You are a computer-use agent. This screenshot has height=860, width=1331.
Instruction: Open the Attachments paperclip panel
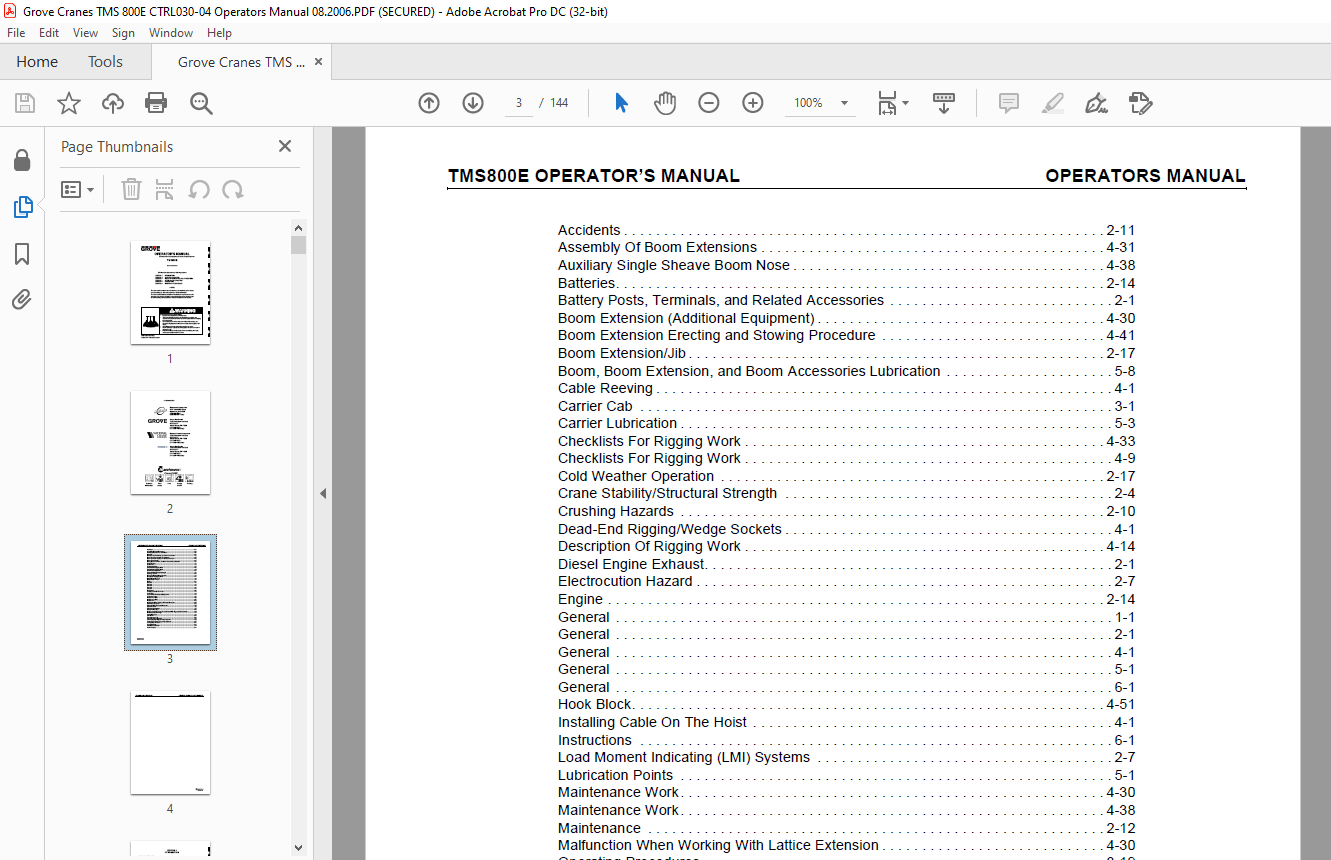[22, 300]
